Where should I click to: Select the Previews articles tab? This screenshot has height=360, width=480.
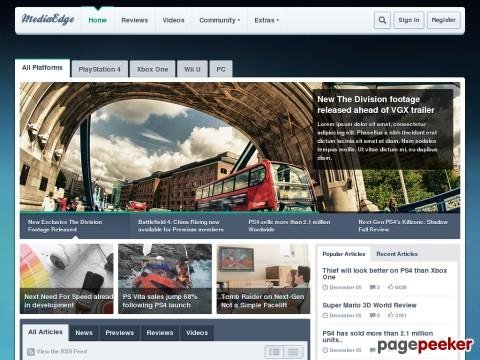(x=120, y=333)
